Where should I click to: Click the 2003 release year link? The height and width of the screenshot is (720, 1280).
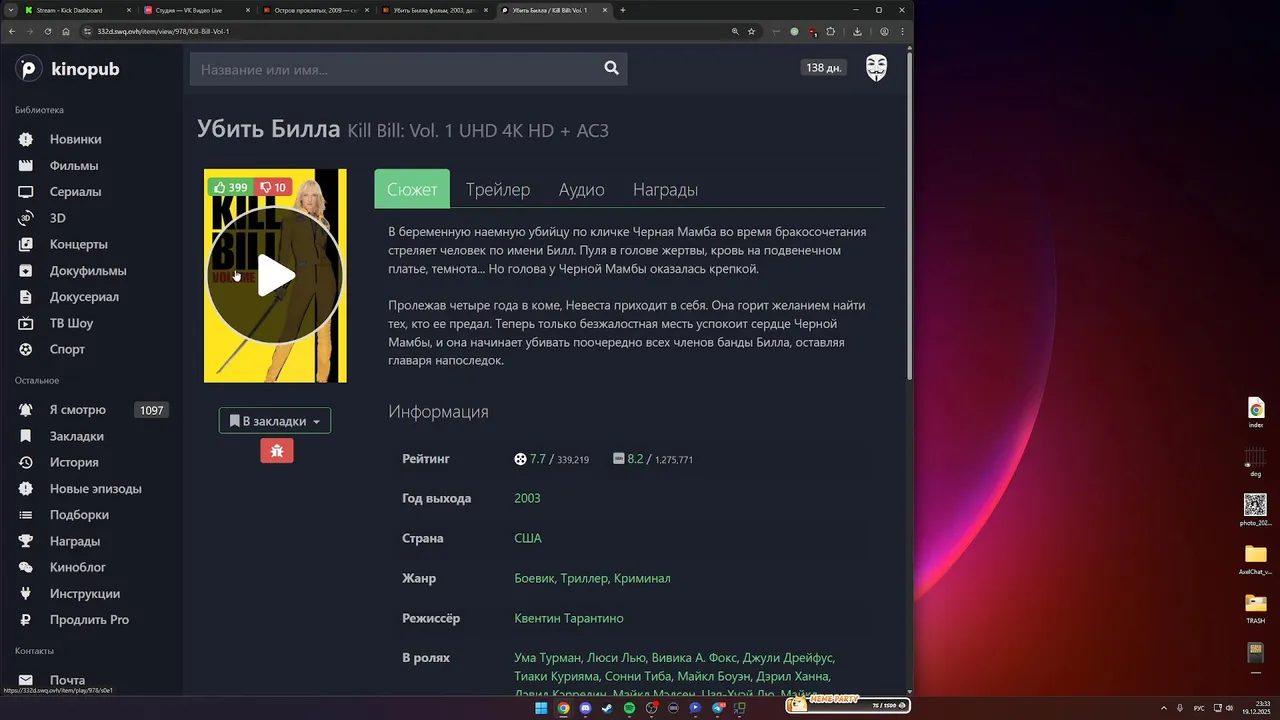click(527, 498)
